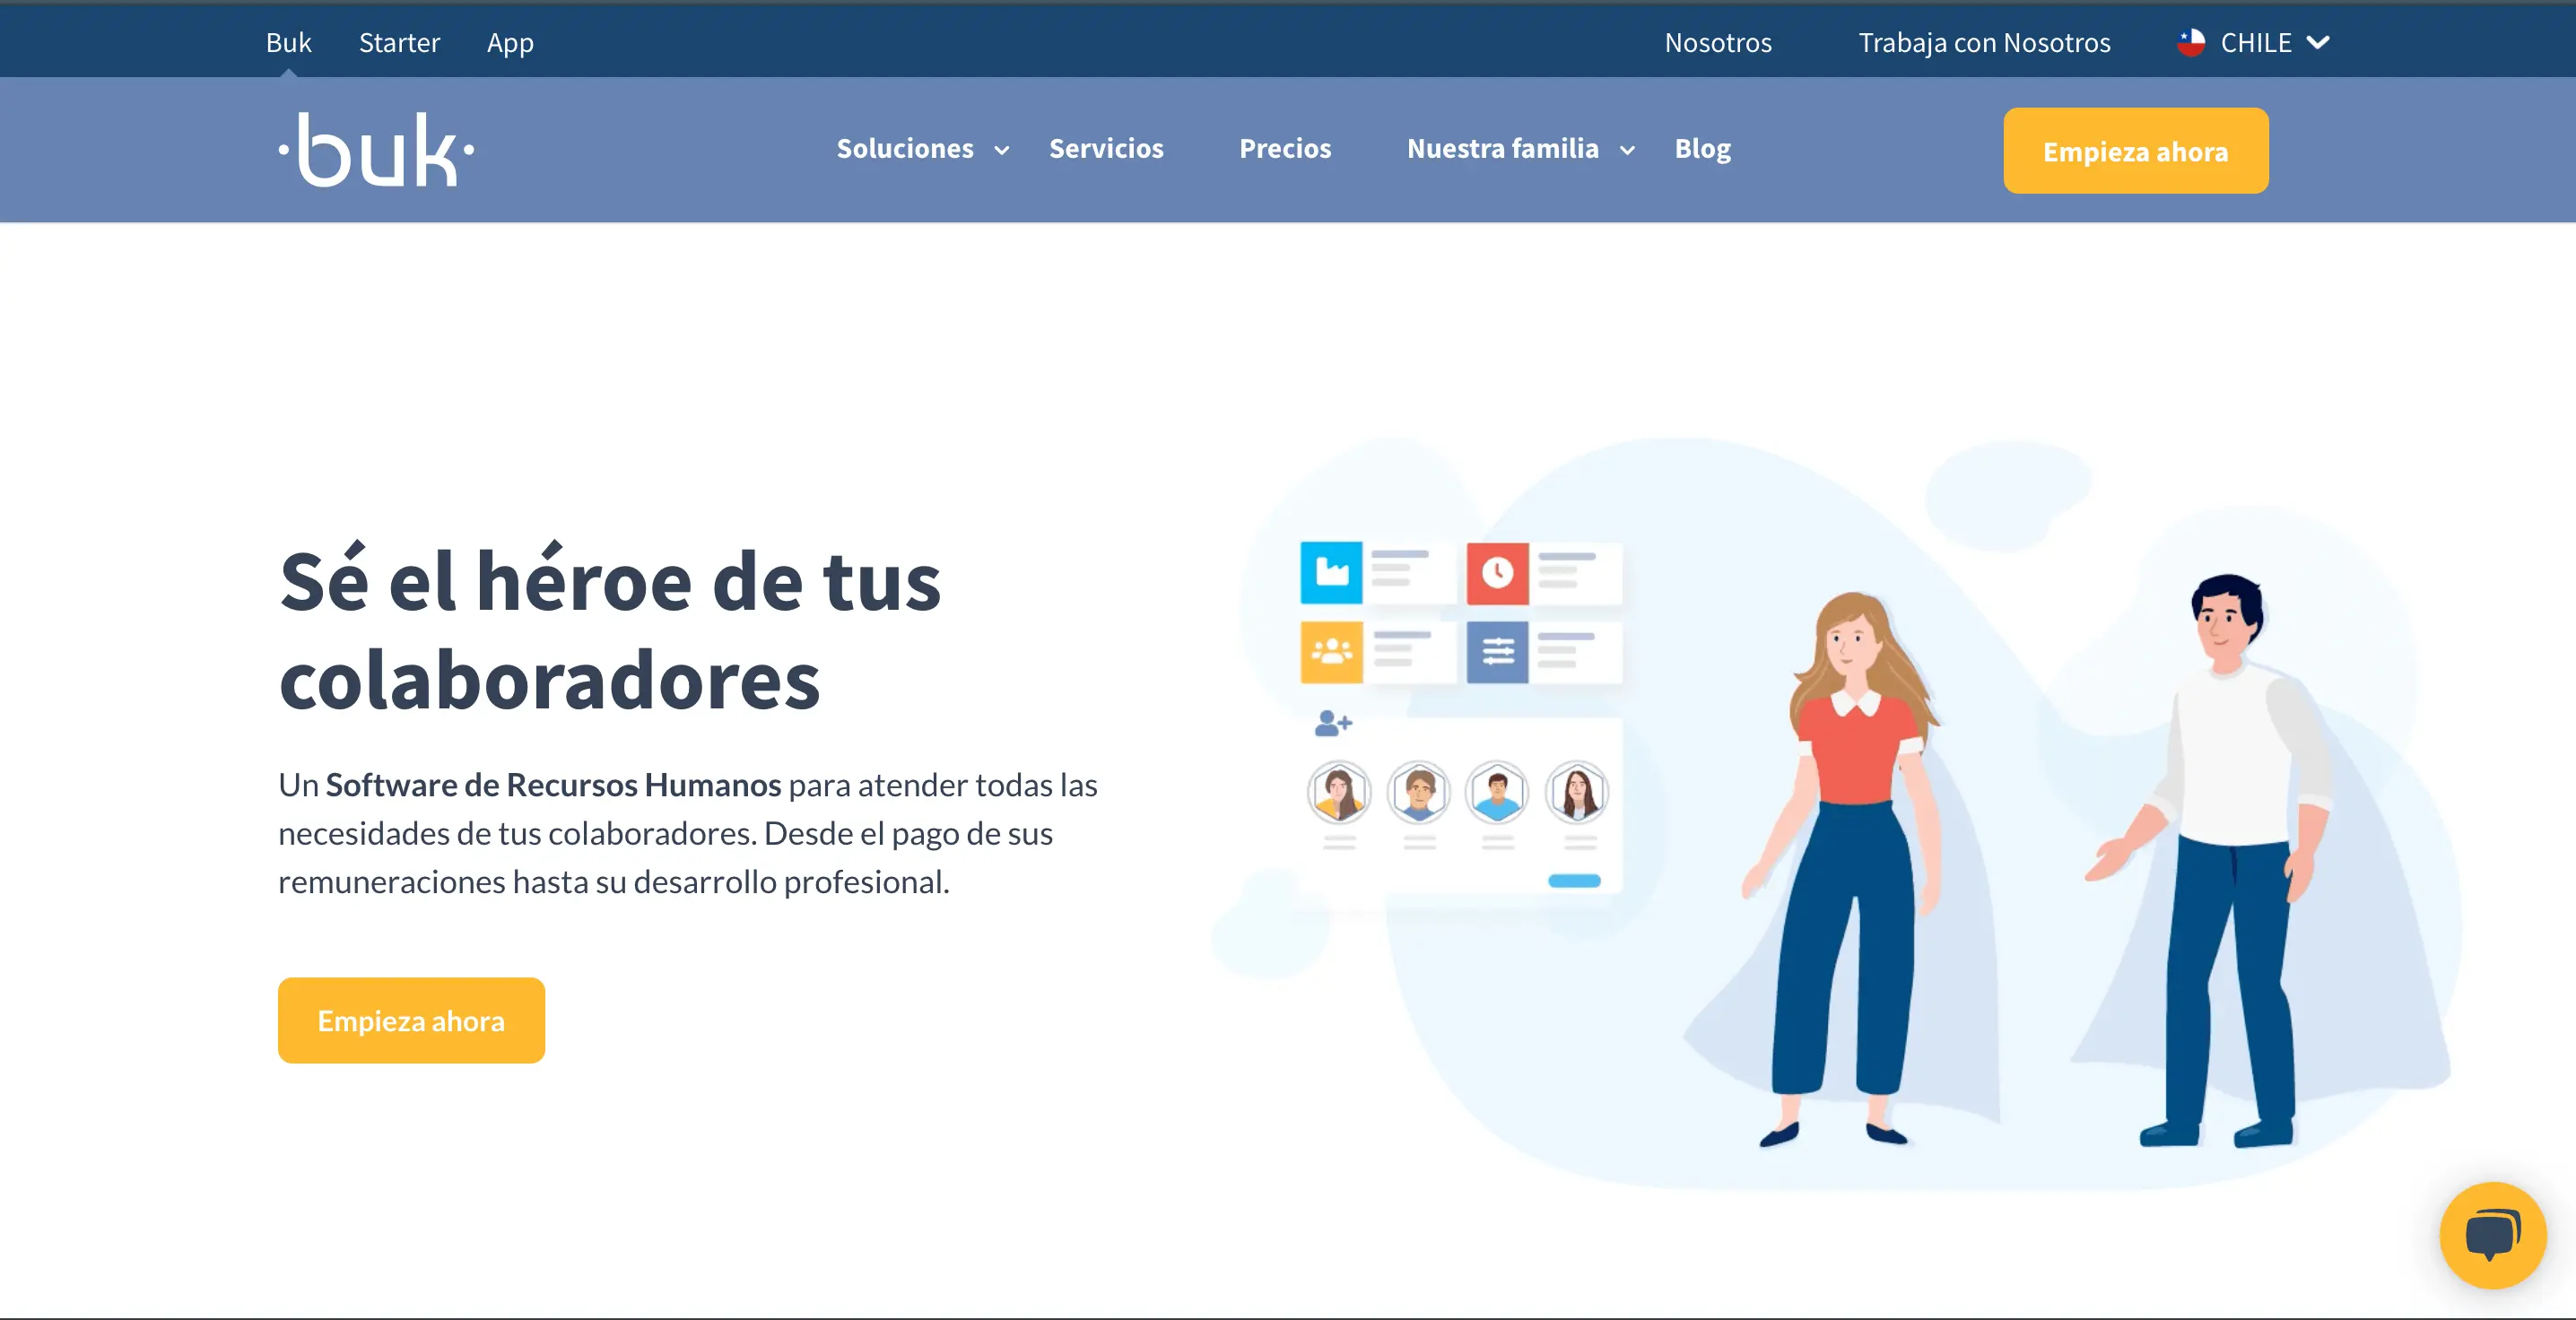Click Empieza ahora button in header
This screenshot has height=1320, width=2576.
2135,151
